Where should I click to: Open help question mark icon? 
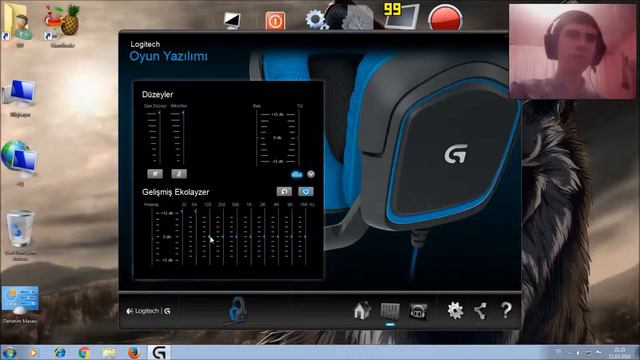click(506, 311)
